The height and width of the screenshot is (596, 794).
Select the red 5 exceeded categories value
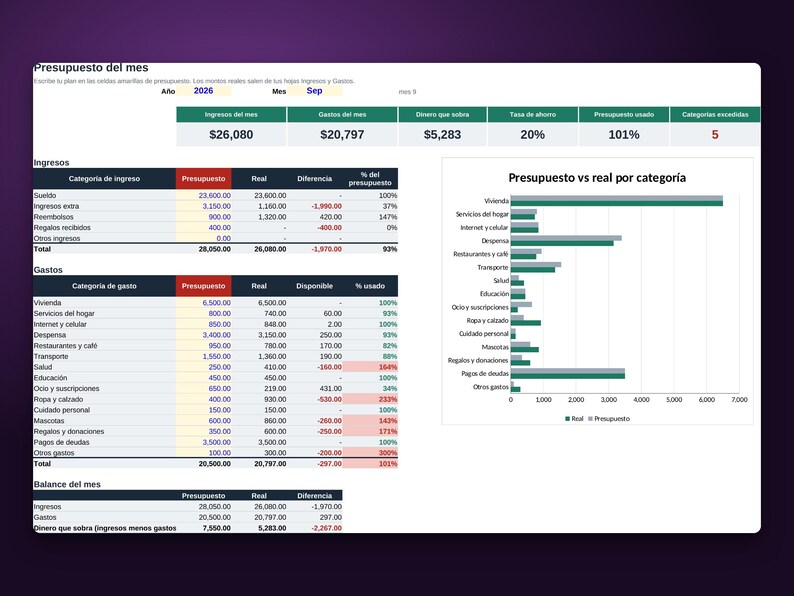point(715,135)
